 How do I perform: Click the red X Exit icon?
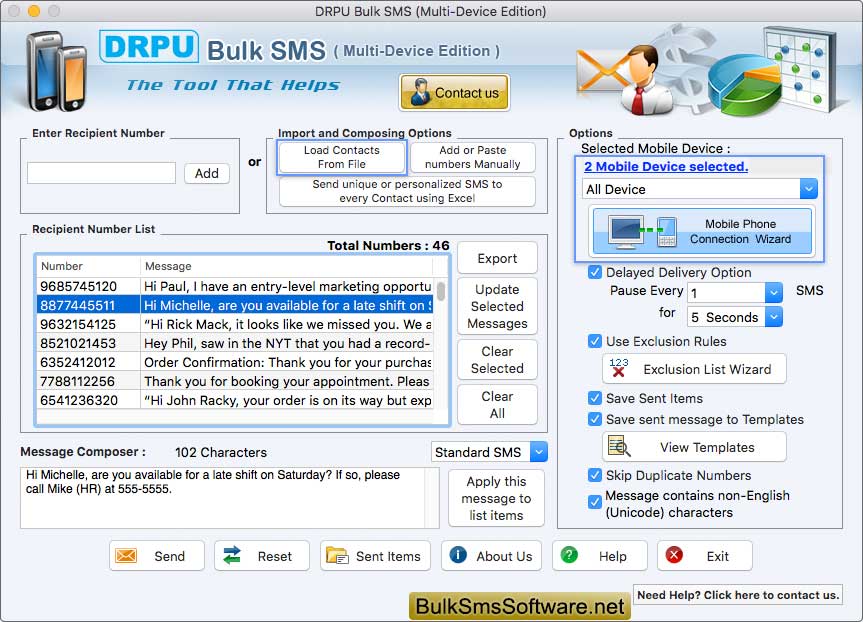tap(674, 555)
